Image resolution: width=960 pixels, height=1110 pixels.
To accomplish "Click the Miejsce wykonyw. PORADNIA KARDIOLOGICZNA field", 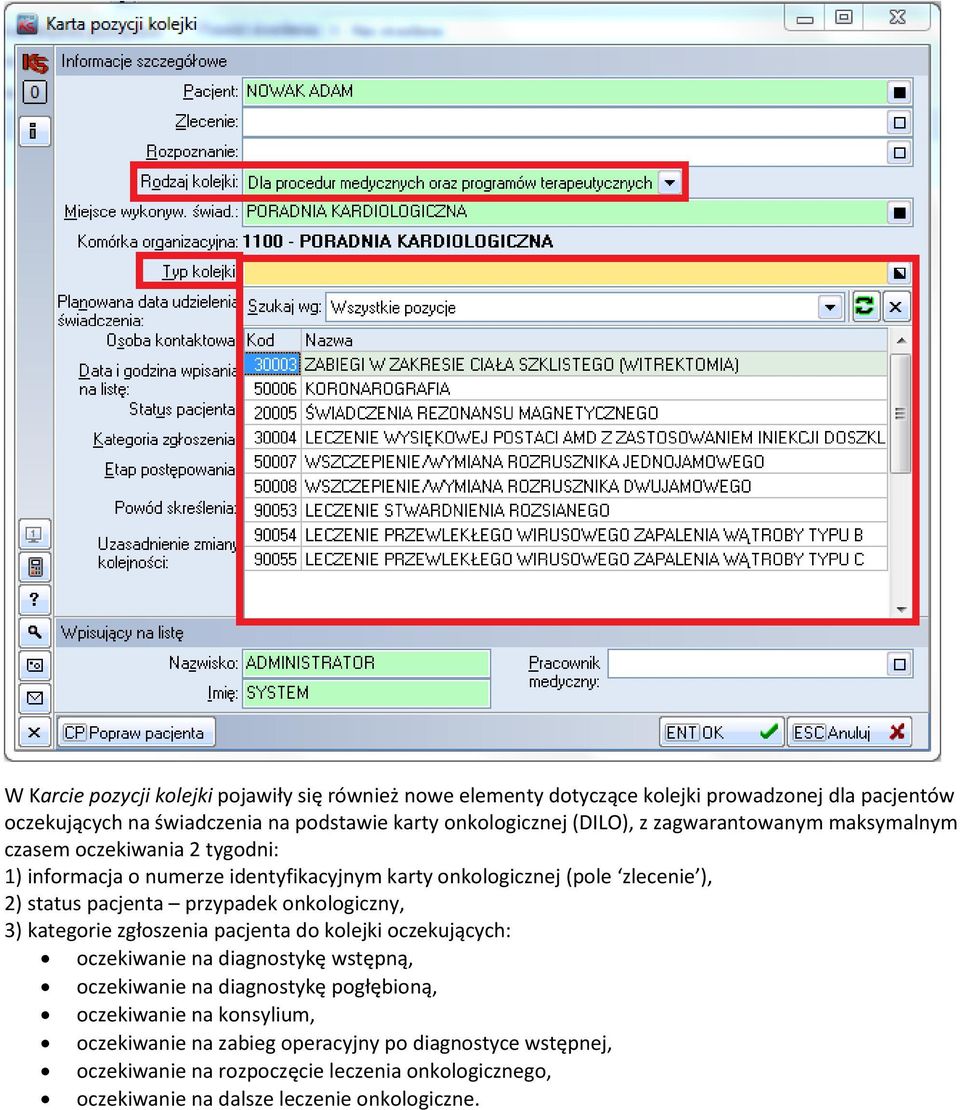I will 565,212.
